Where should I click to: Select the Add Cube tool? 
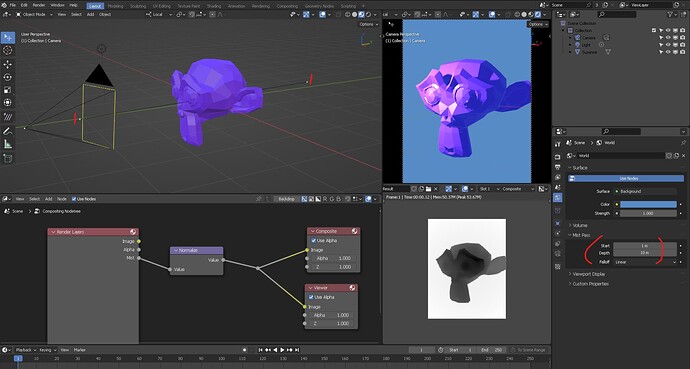8,158
